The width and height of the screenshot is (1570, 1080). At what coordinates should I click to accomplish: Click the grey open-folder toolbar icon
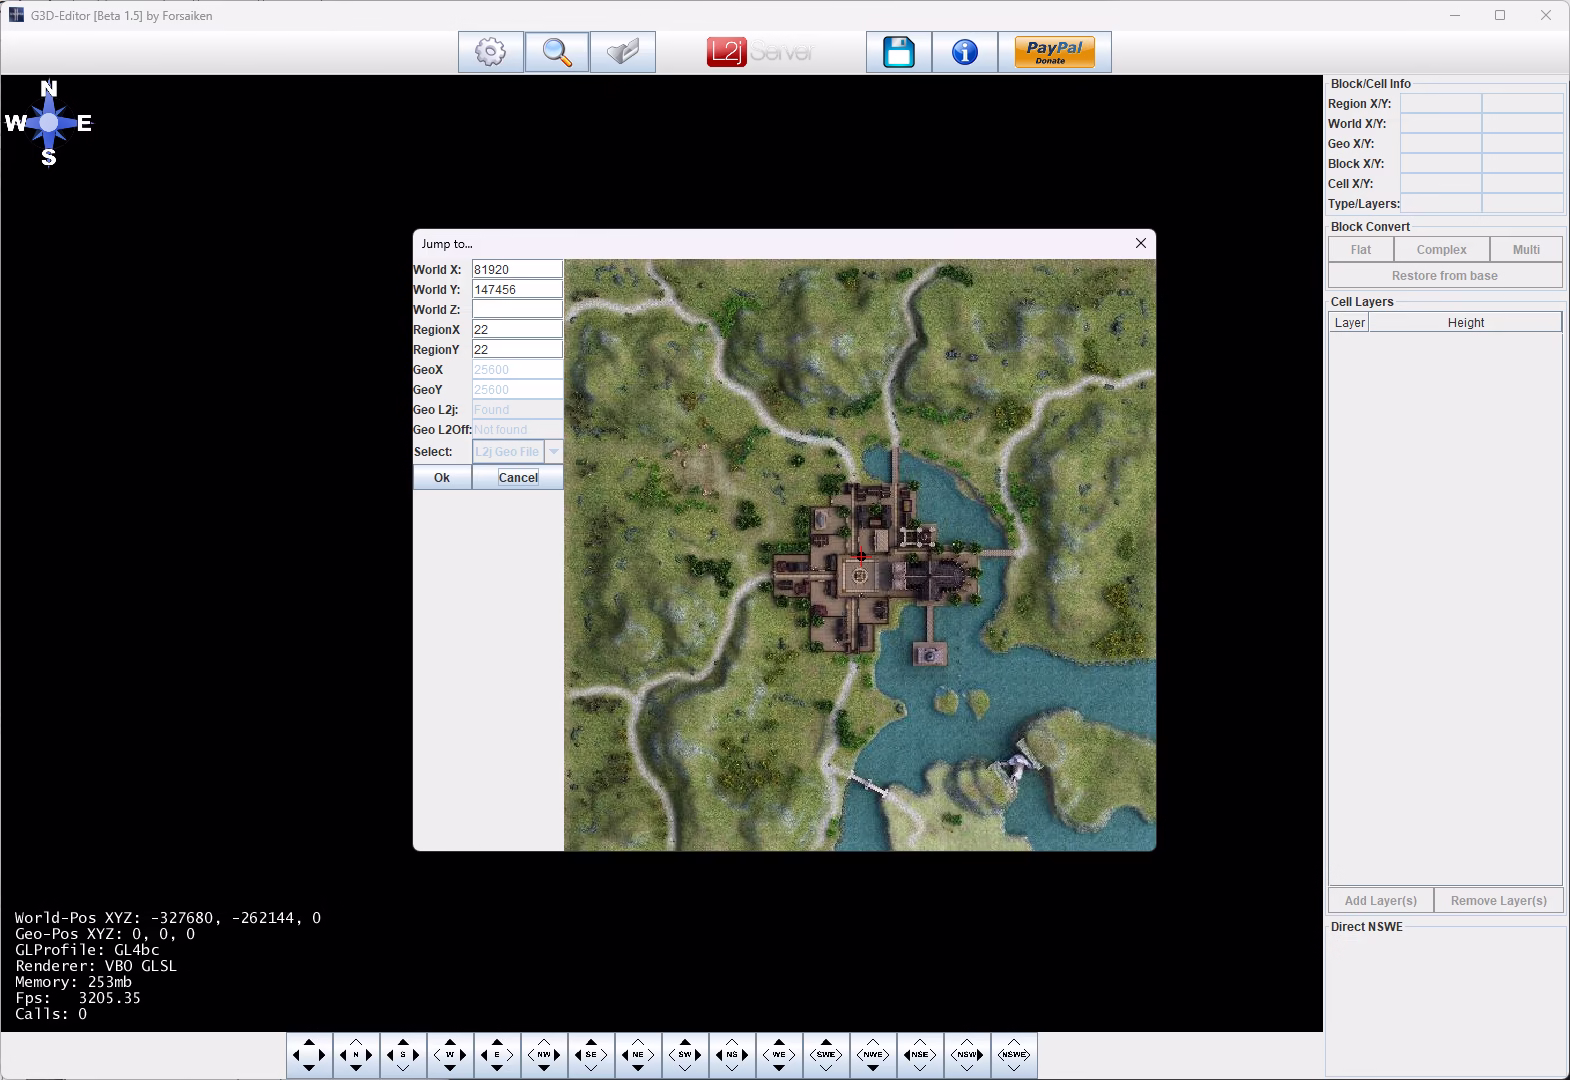tap(622, 52)
